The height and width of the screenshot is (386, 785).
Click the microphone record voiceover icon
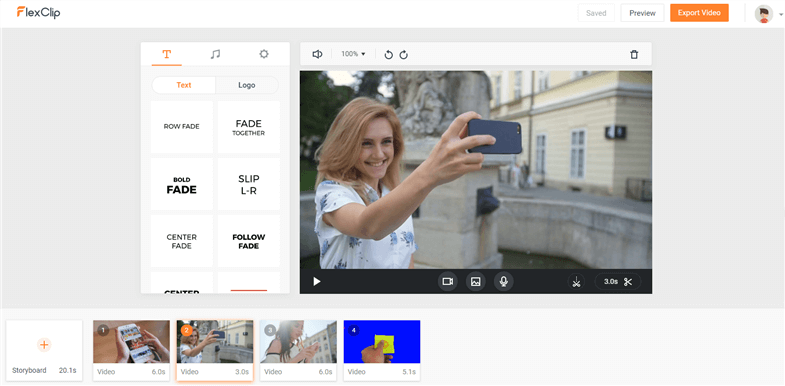tap(504, 282)
